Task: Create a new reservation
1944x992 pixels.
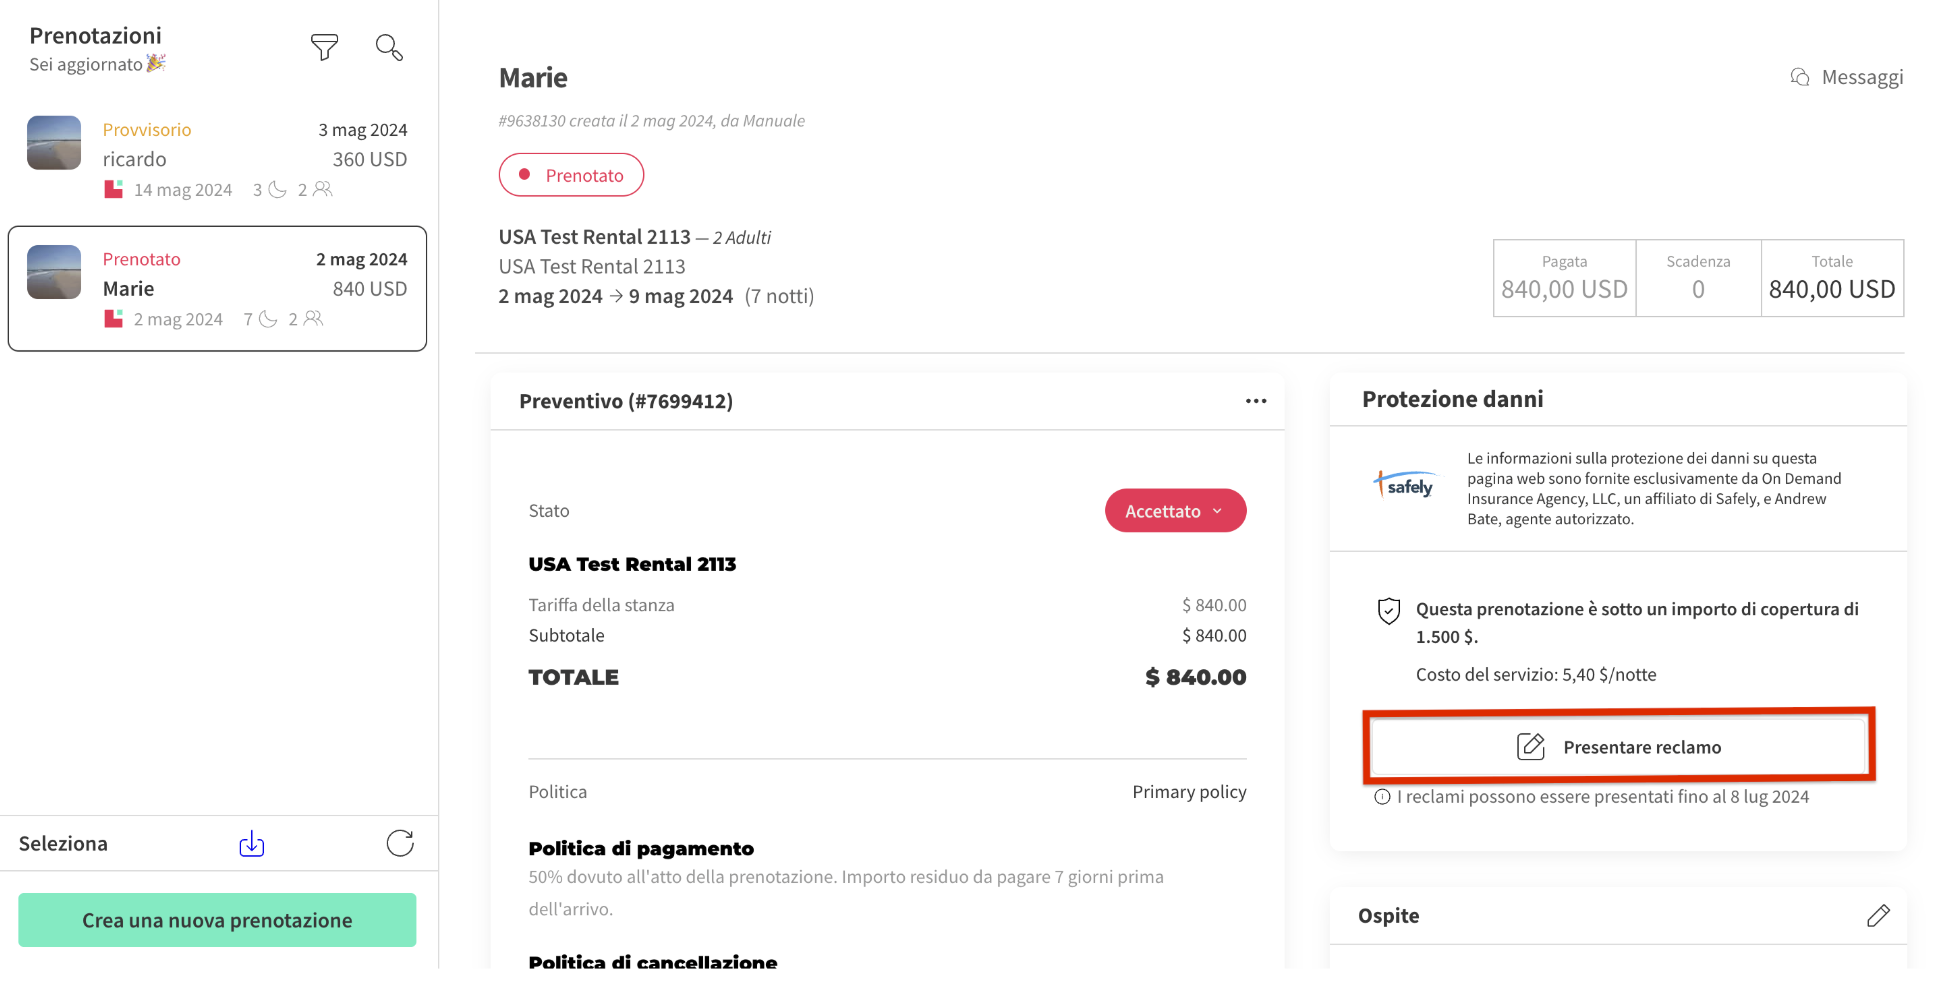Action: click(x=217, y=920)
